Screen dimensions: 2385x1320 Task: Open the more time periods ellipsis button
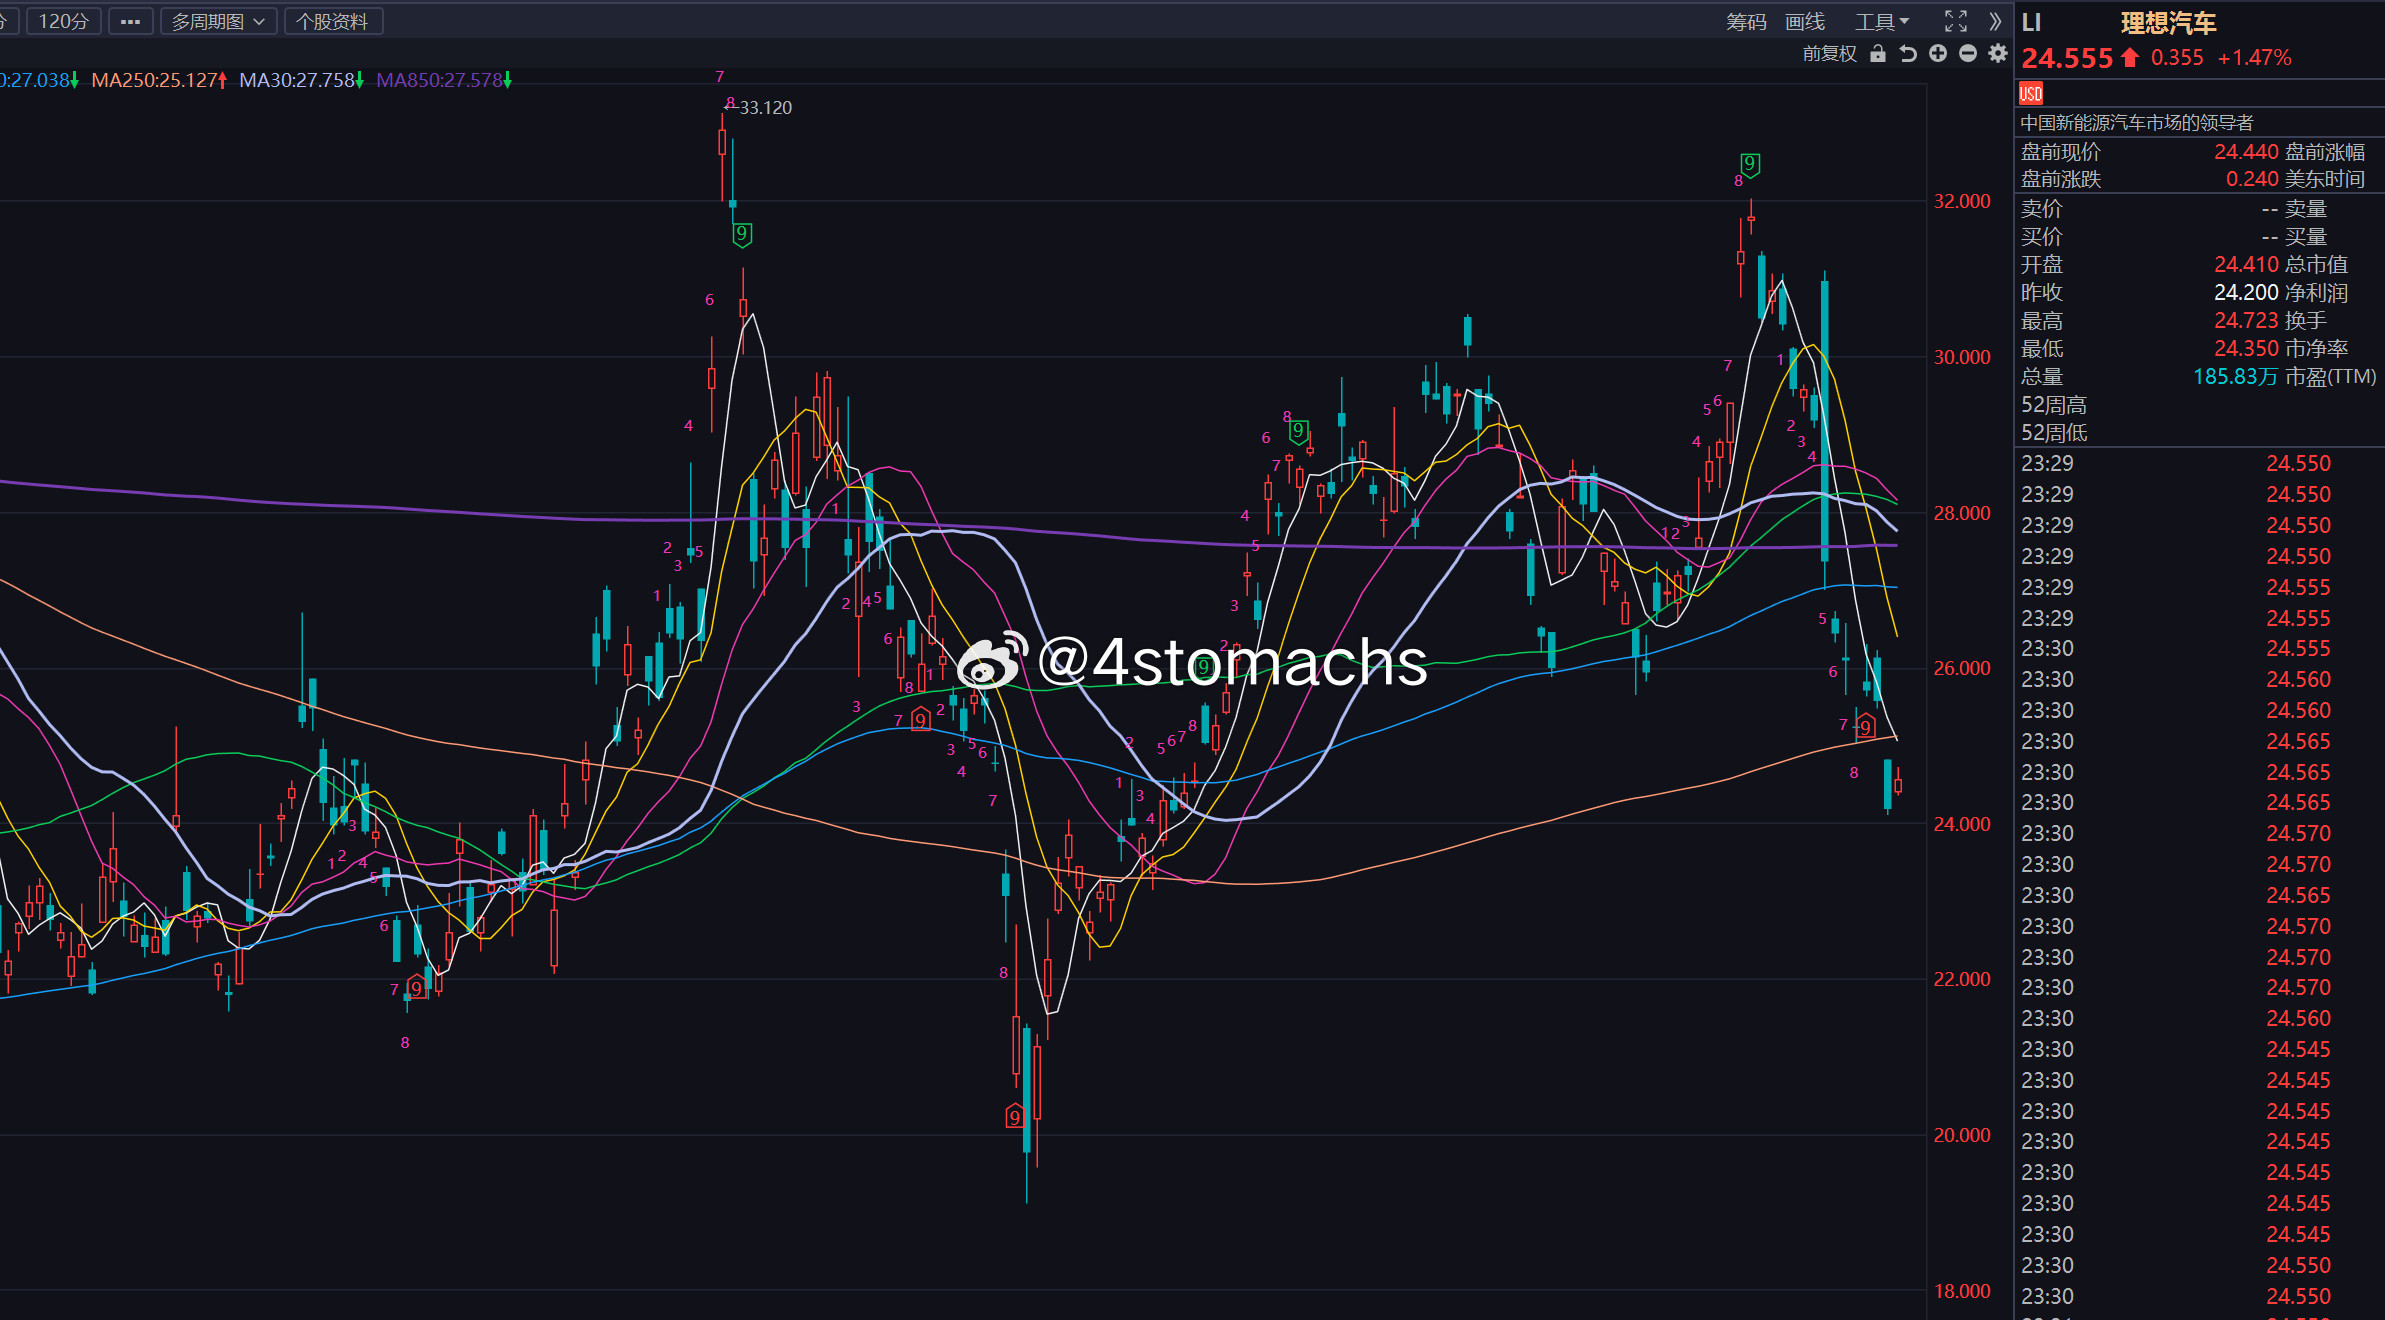coord(130,21)
